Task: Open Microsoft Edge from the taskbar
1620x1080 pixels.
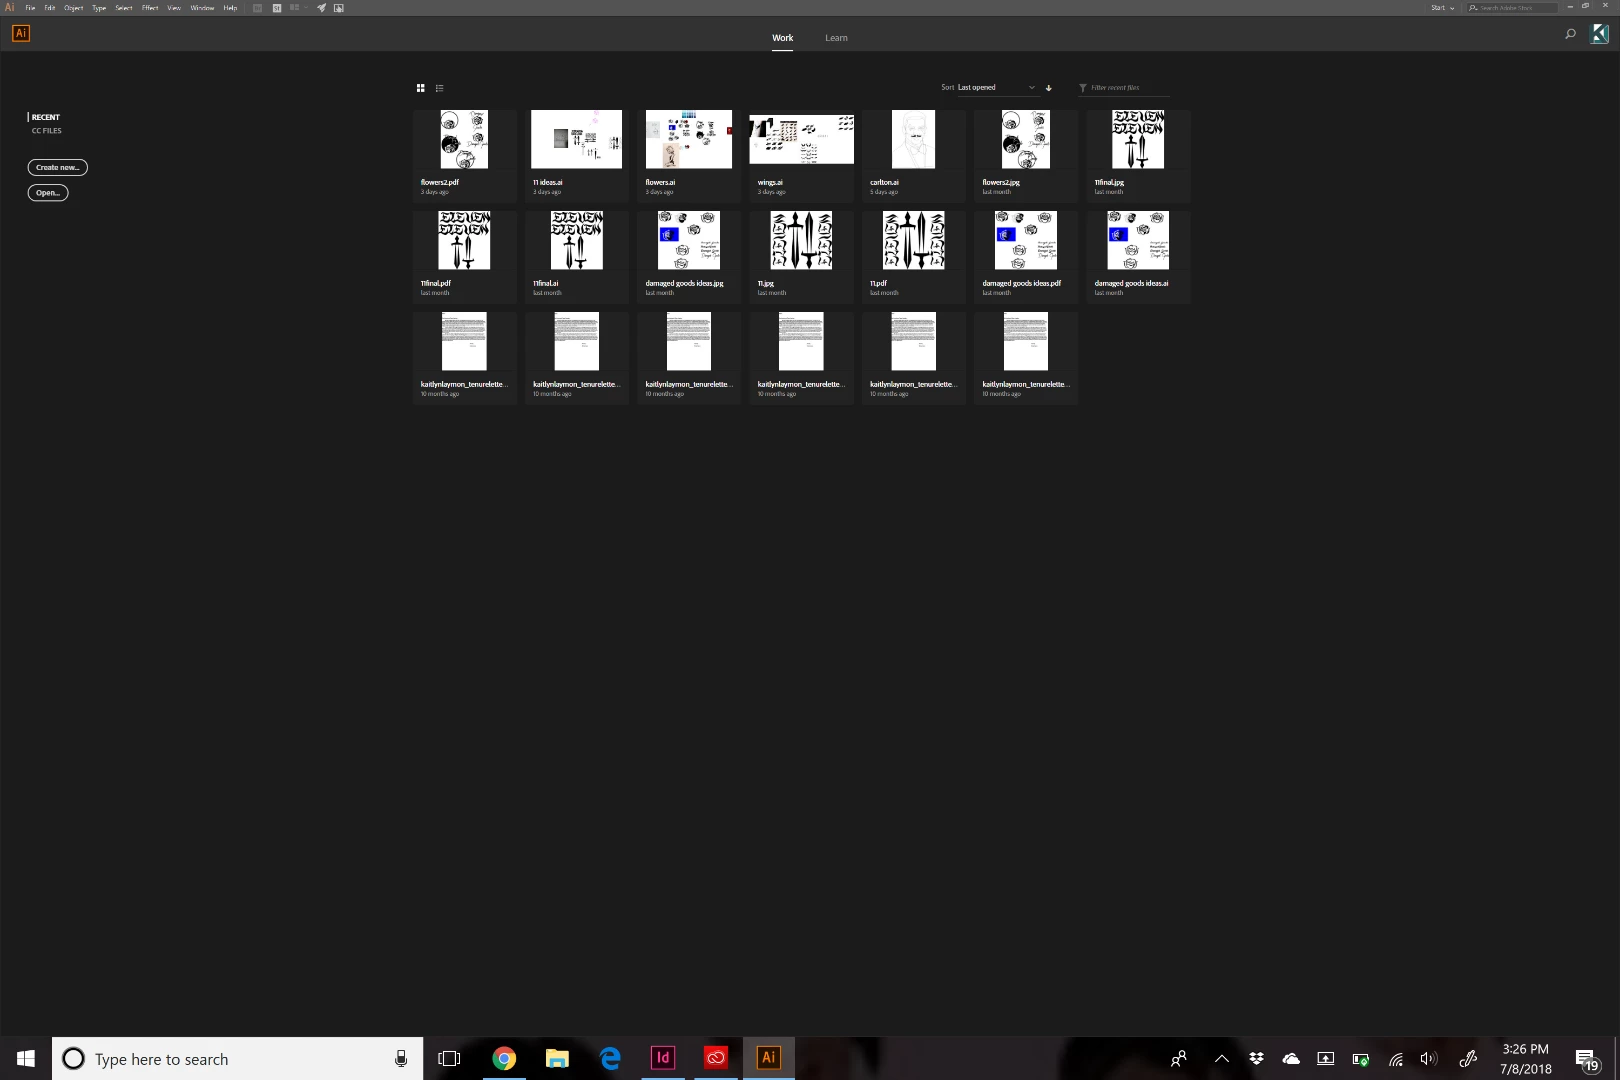Action: 610,1058
